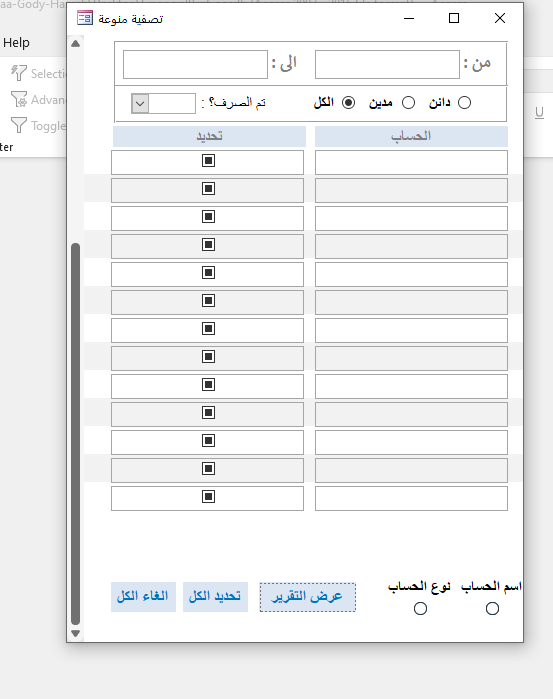
Task: Toggle the first row تحديد checkbox
Action: pyautogui.click(x=208, y=160)
